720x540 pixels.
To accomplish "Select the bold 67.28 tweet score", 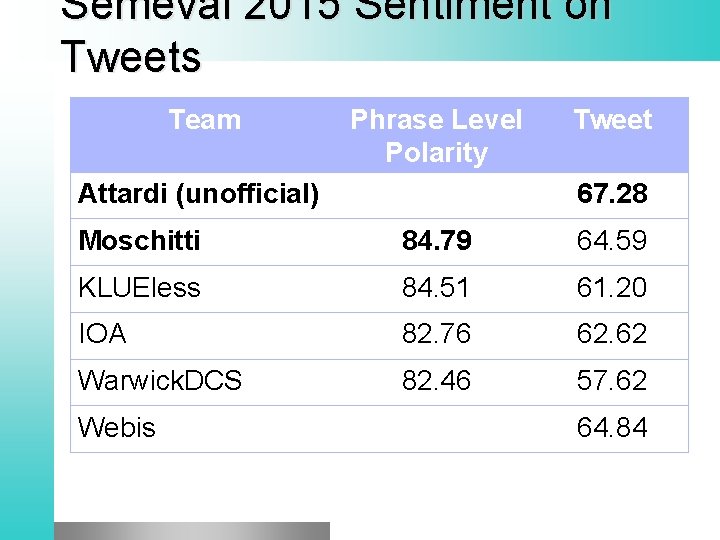I will [x=612, y=194].
